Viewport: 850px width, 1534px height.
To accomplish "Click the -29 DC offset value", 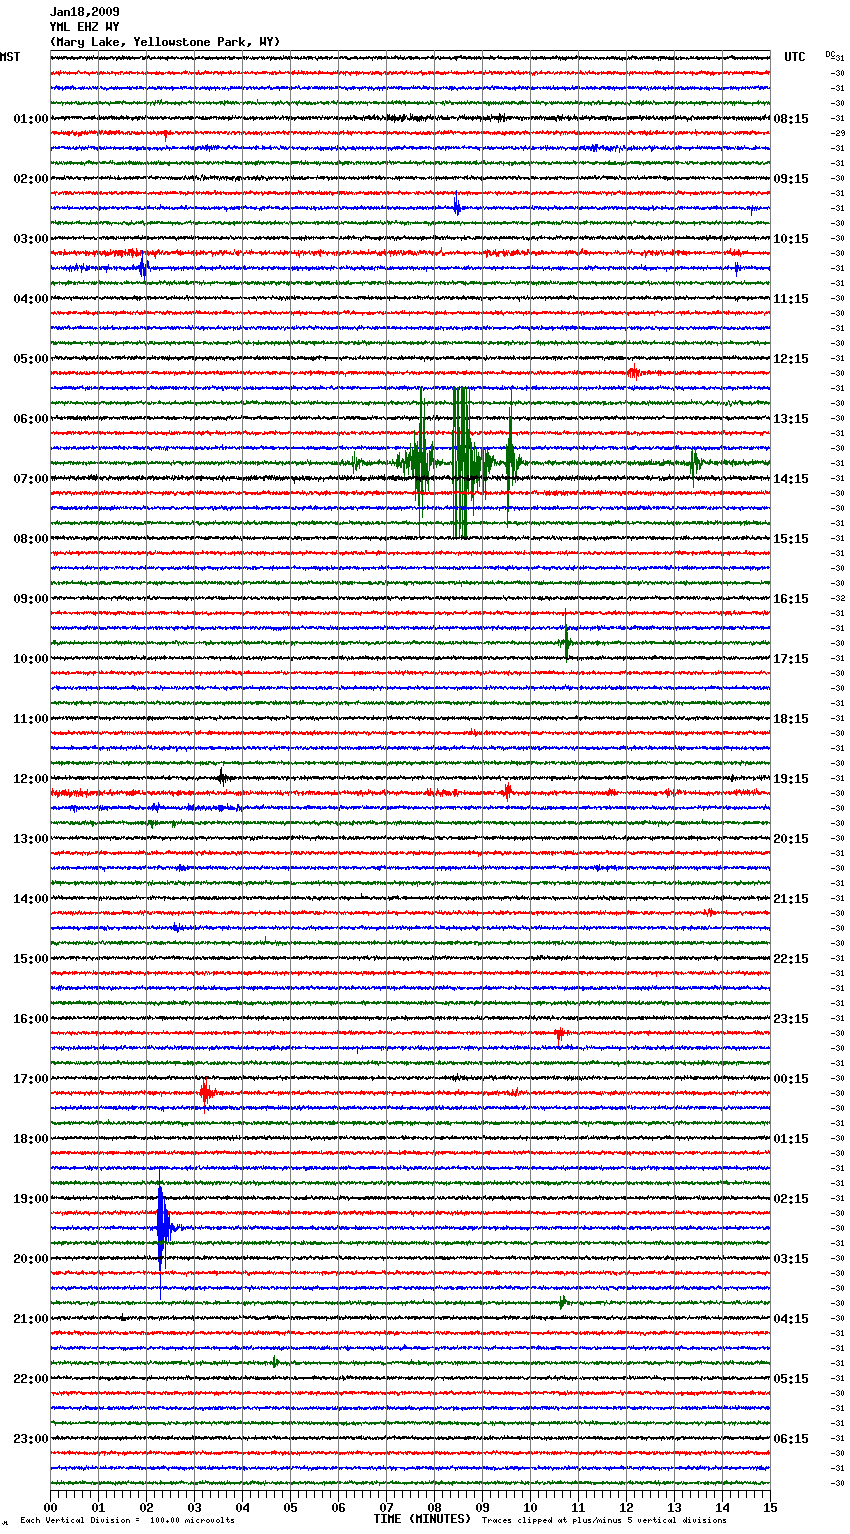I will (839, 133).
